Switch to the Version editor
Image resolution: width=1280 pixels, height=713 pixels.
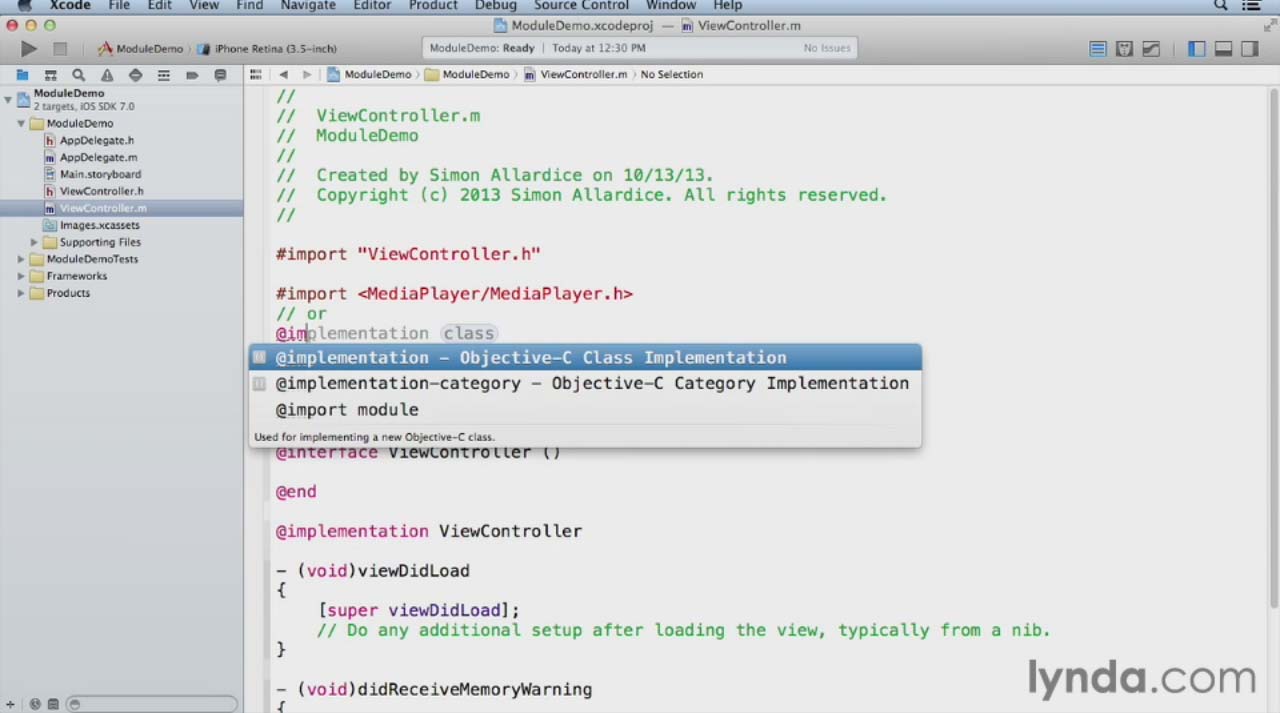click(1151, 48)
